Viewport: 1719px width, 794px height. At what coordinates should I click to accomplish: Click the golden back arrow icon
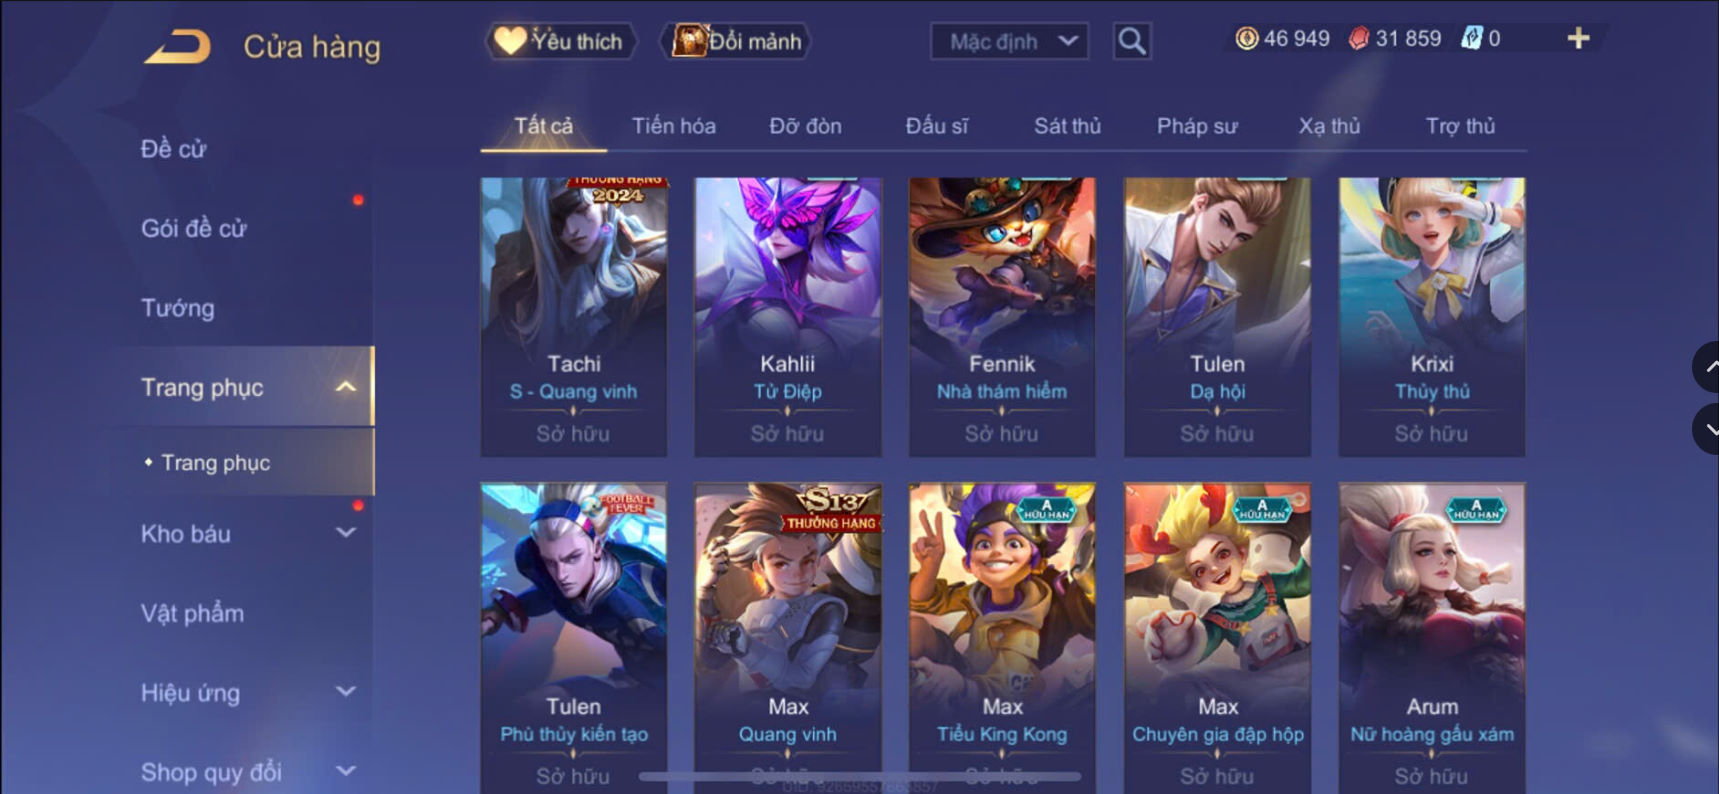[x=178, y=47]
